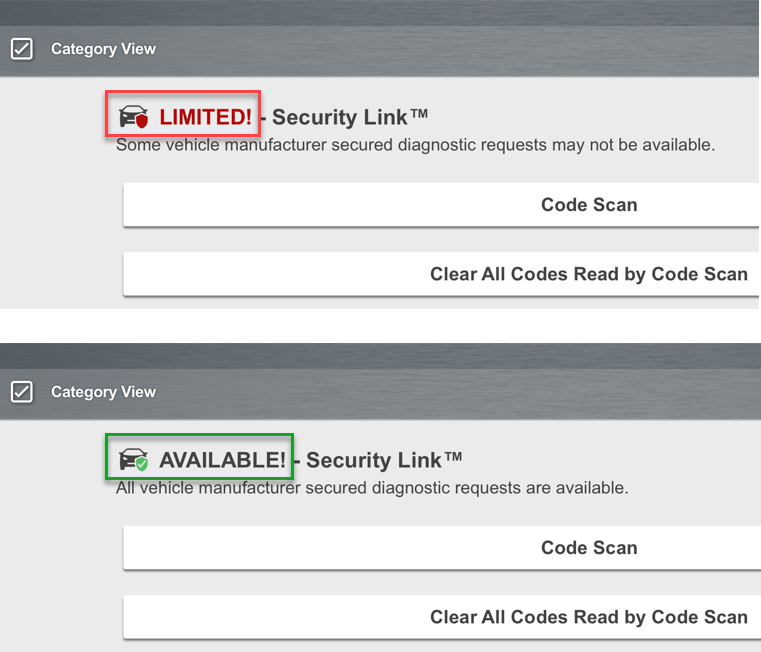Click 'All vehicle manufacturer secured' message text
The height and width of the screenshot is (652, 761).
tap(372, 489)
